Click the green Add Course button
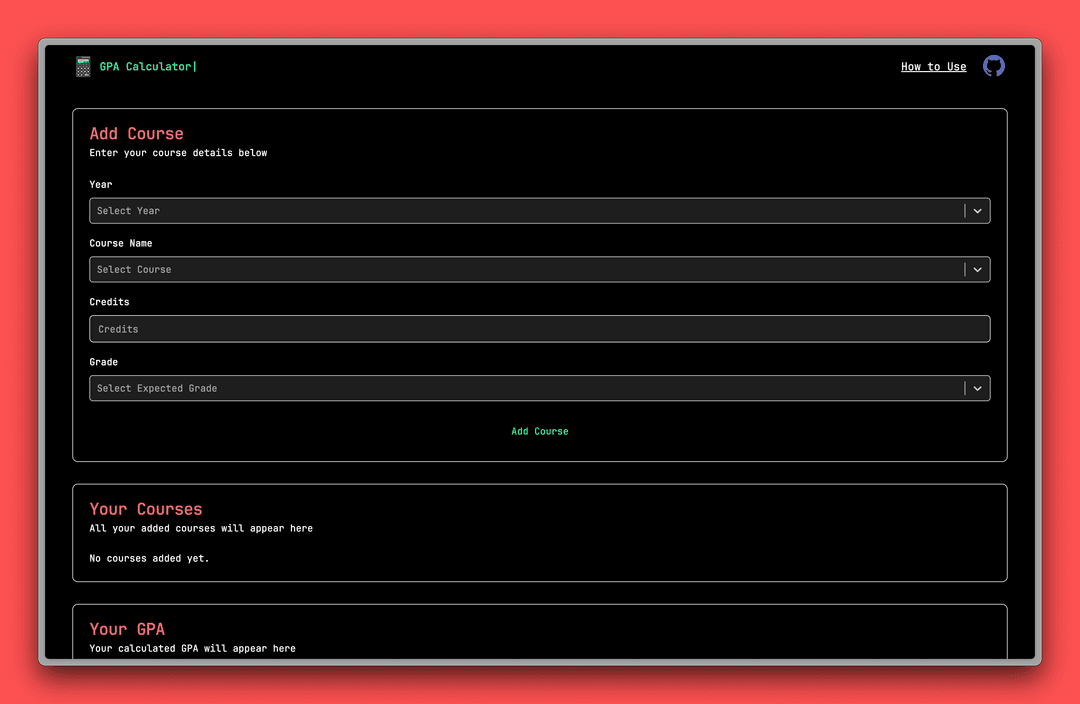Image resolution: width=1080 pixels, height=704 pixels. (x=539, y=431)
